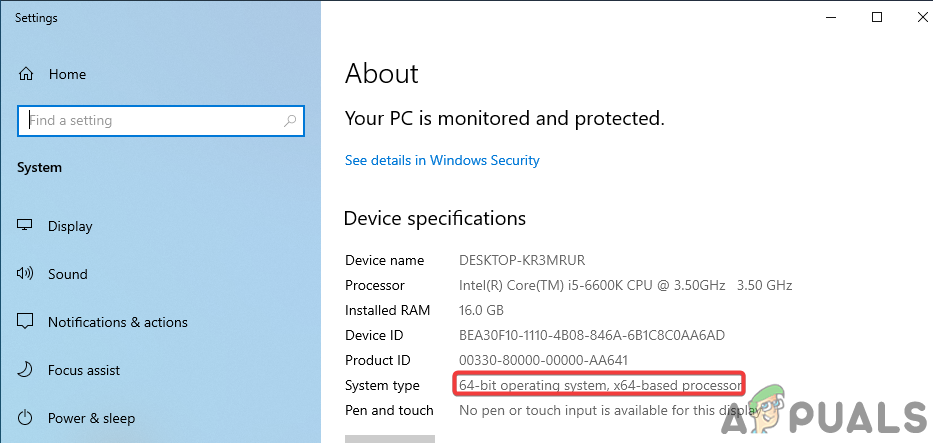Click the Device ID label
The image size is (933, 443).
374,335
